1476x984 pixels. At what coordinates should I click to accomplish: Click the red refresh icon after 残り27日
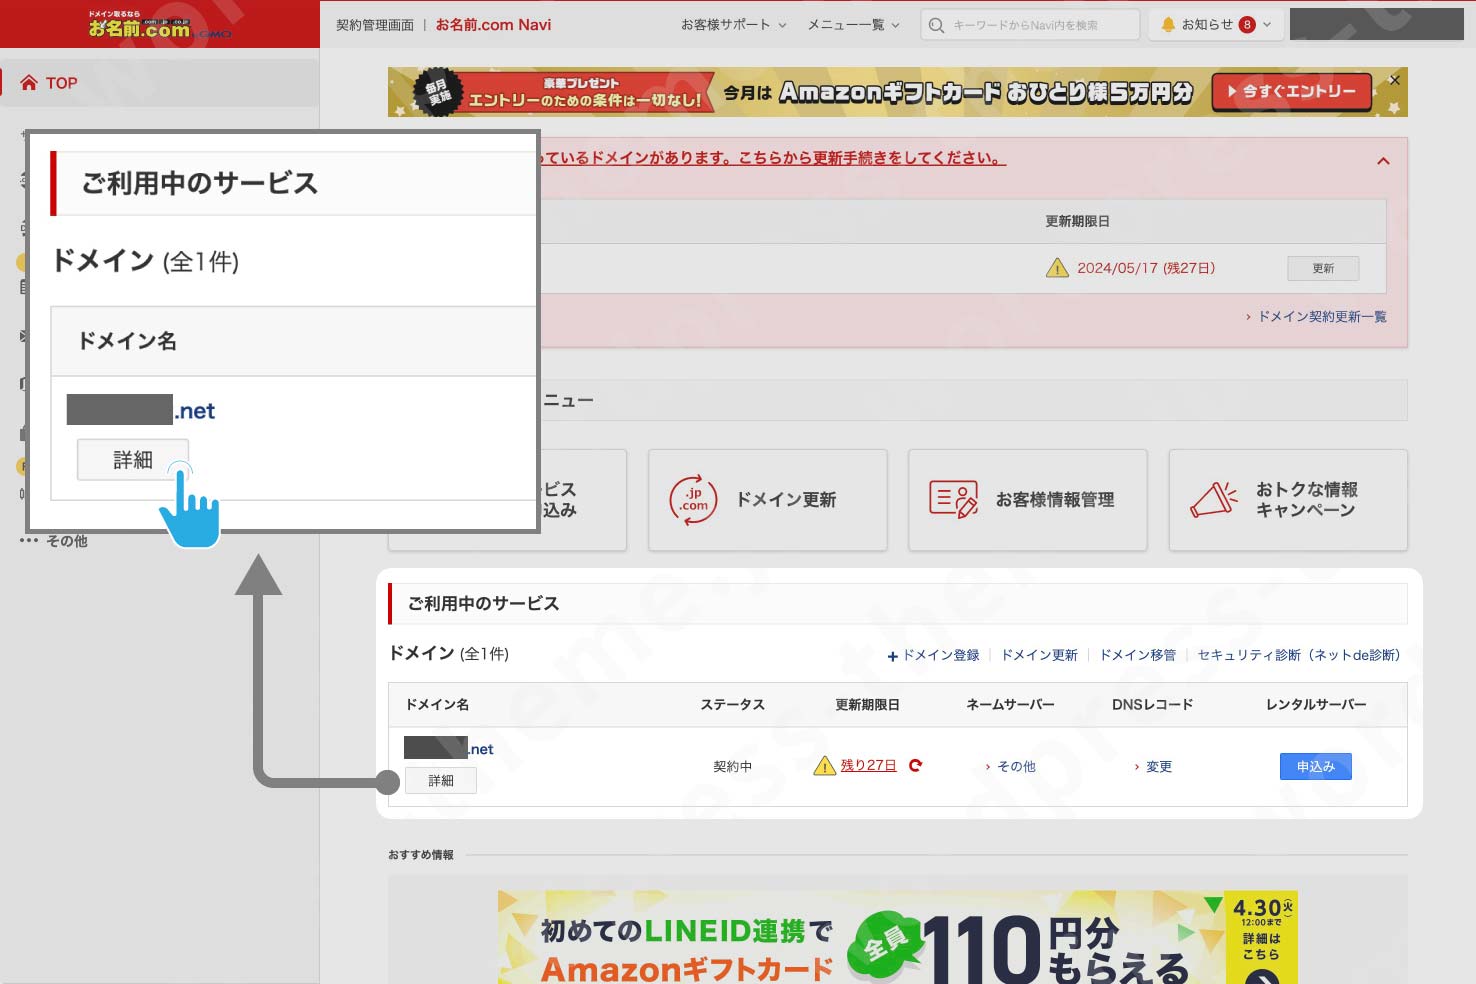(915, 765)
